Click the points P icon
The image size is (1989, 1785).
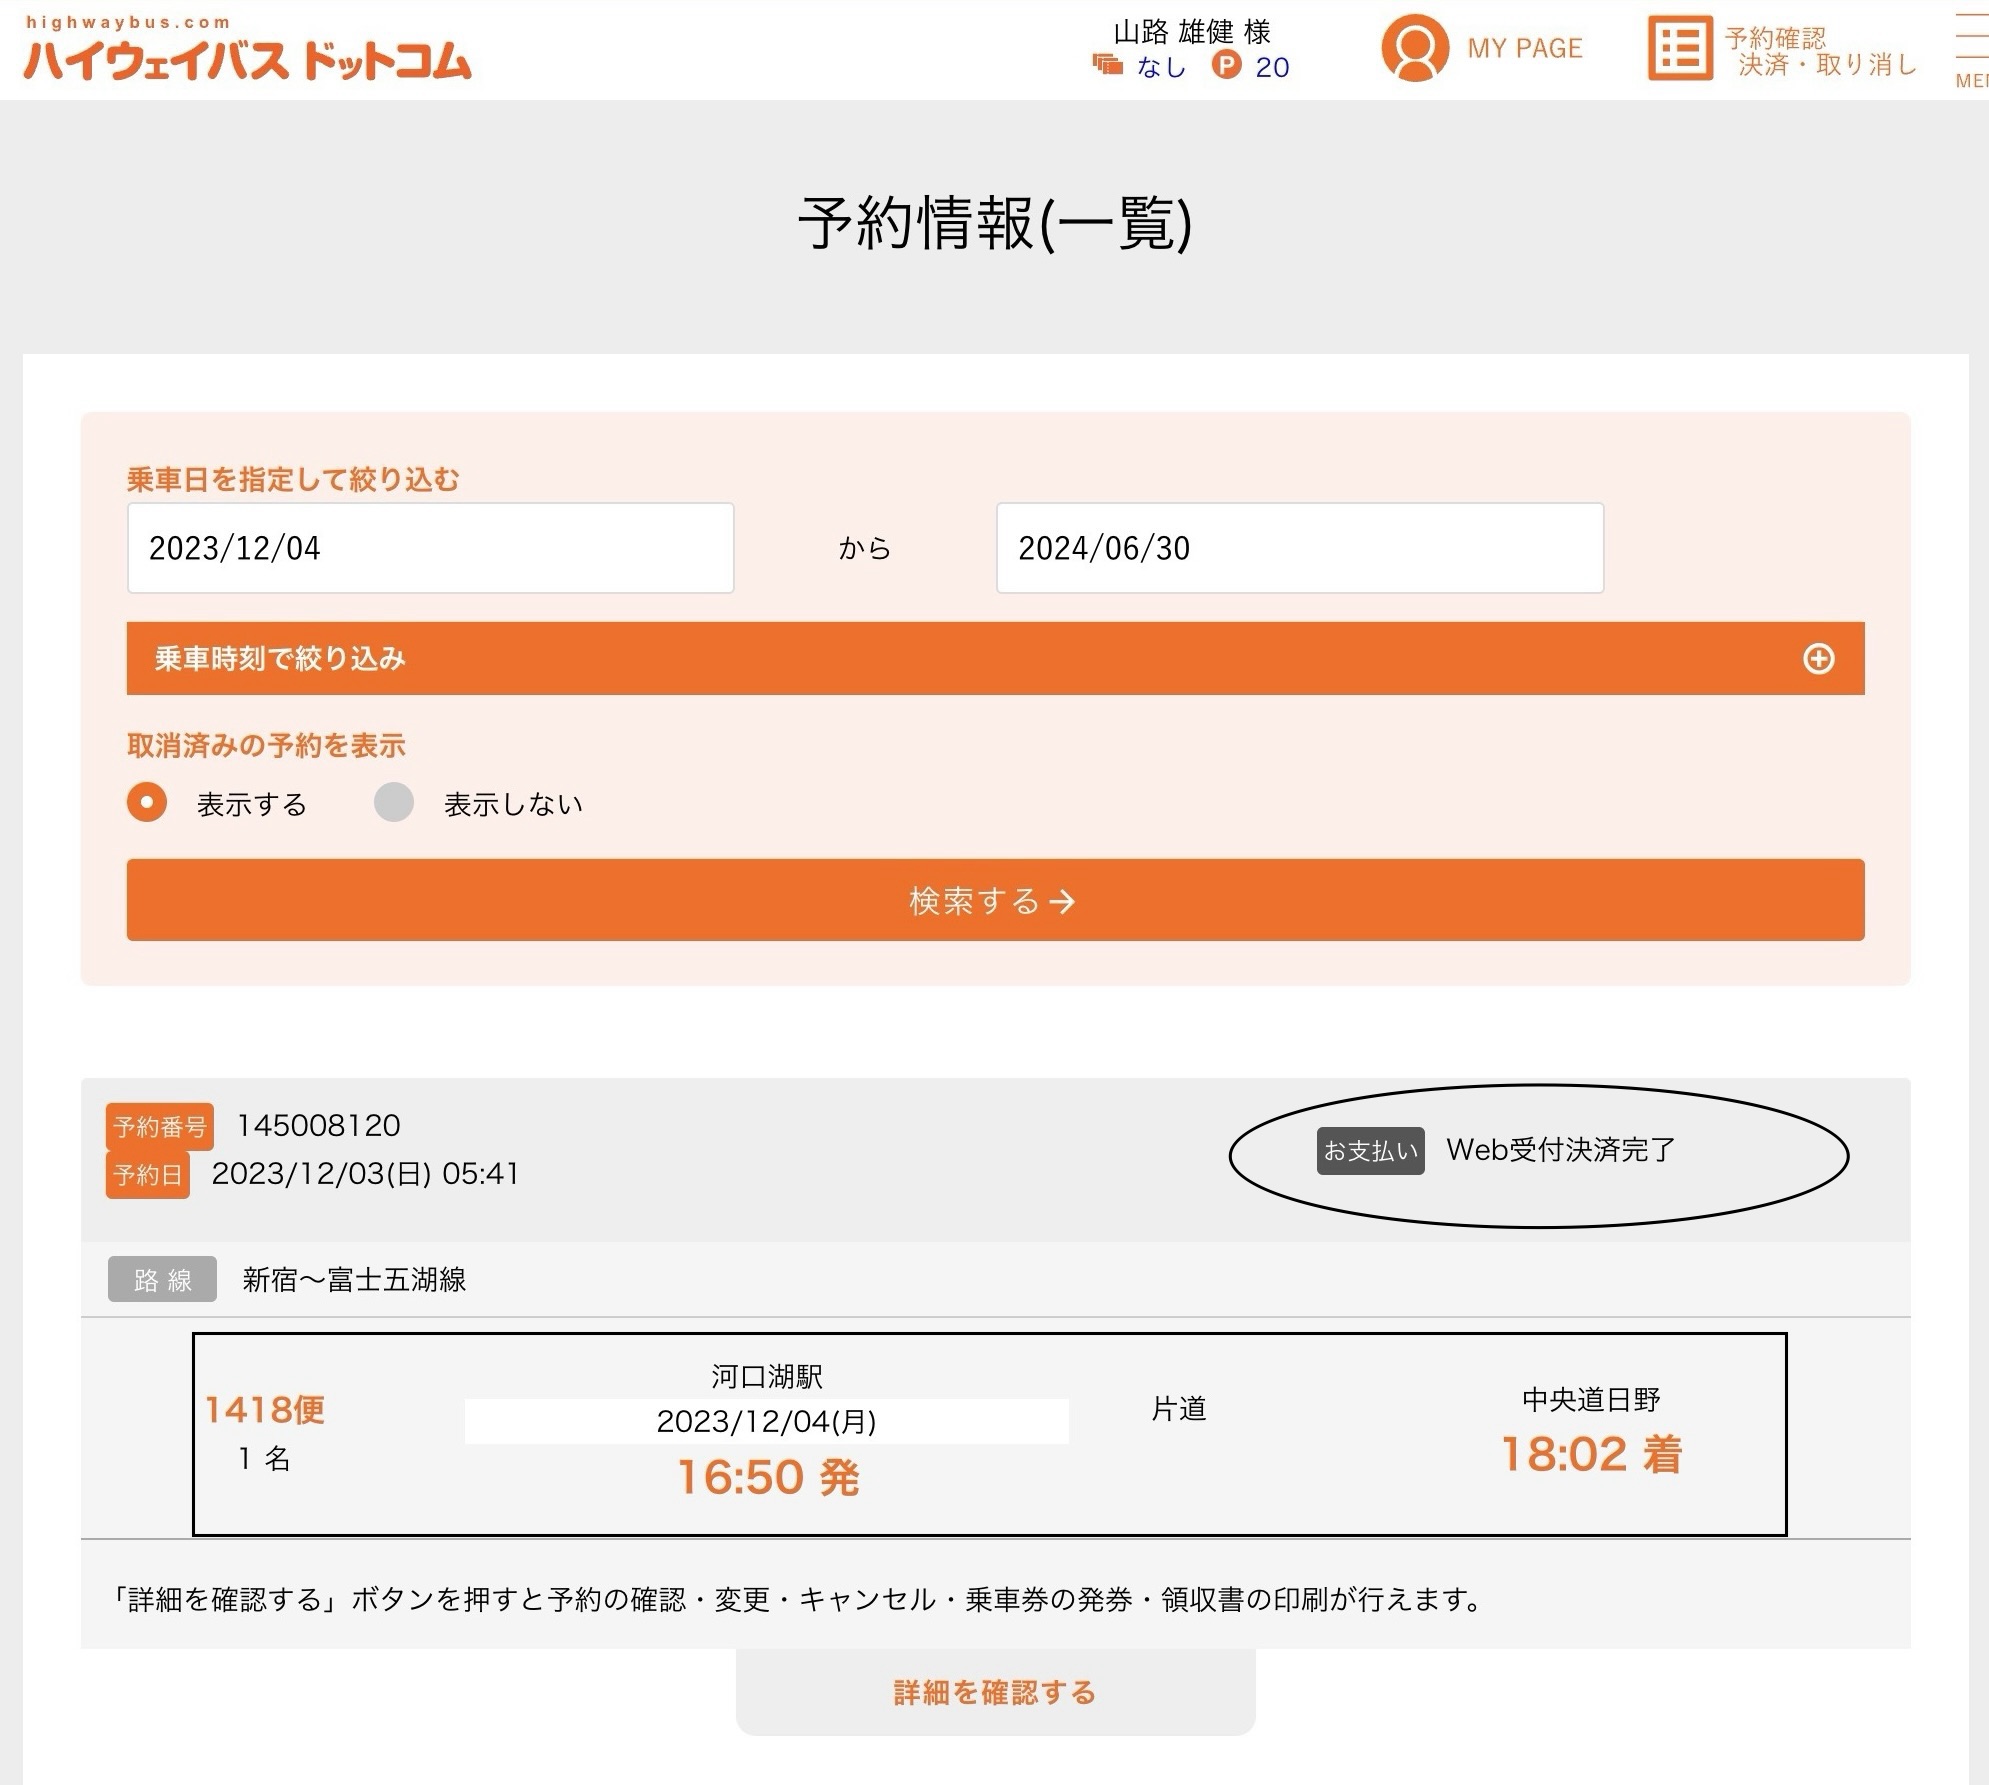[x=1226, y=66]
